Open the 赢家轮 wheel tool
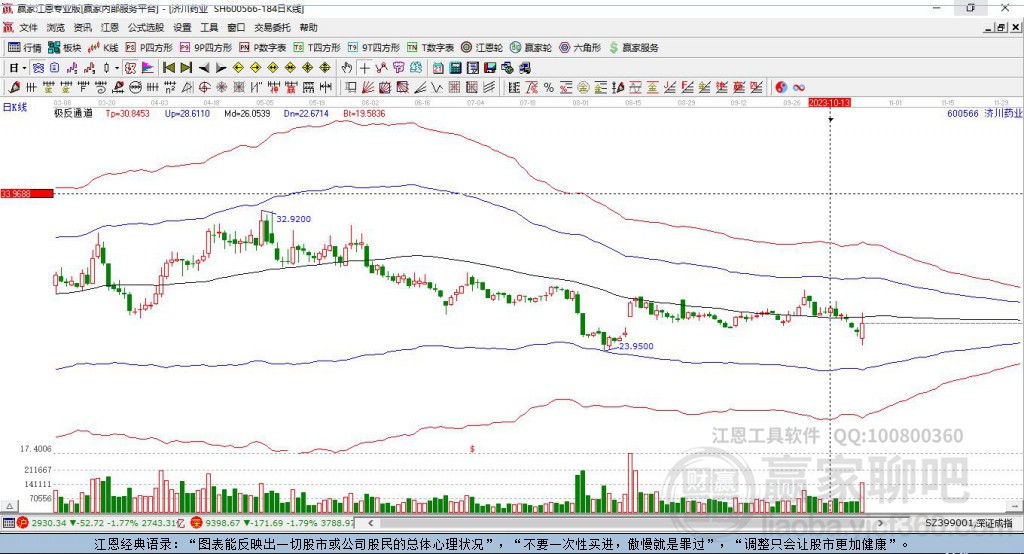 pyautogui.click(x=531, y=48)
